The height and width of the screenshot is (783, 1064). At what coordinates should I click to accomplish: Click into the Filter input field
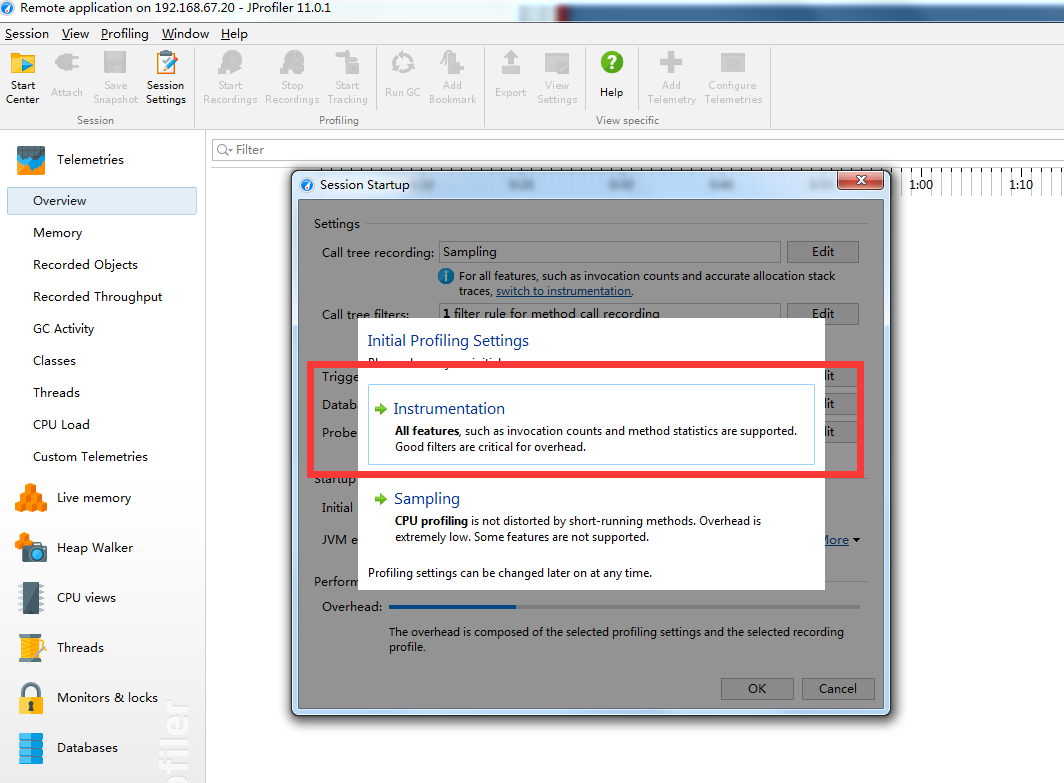(x=638, y=150)
